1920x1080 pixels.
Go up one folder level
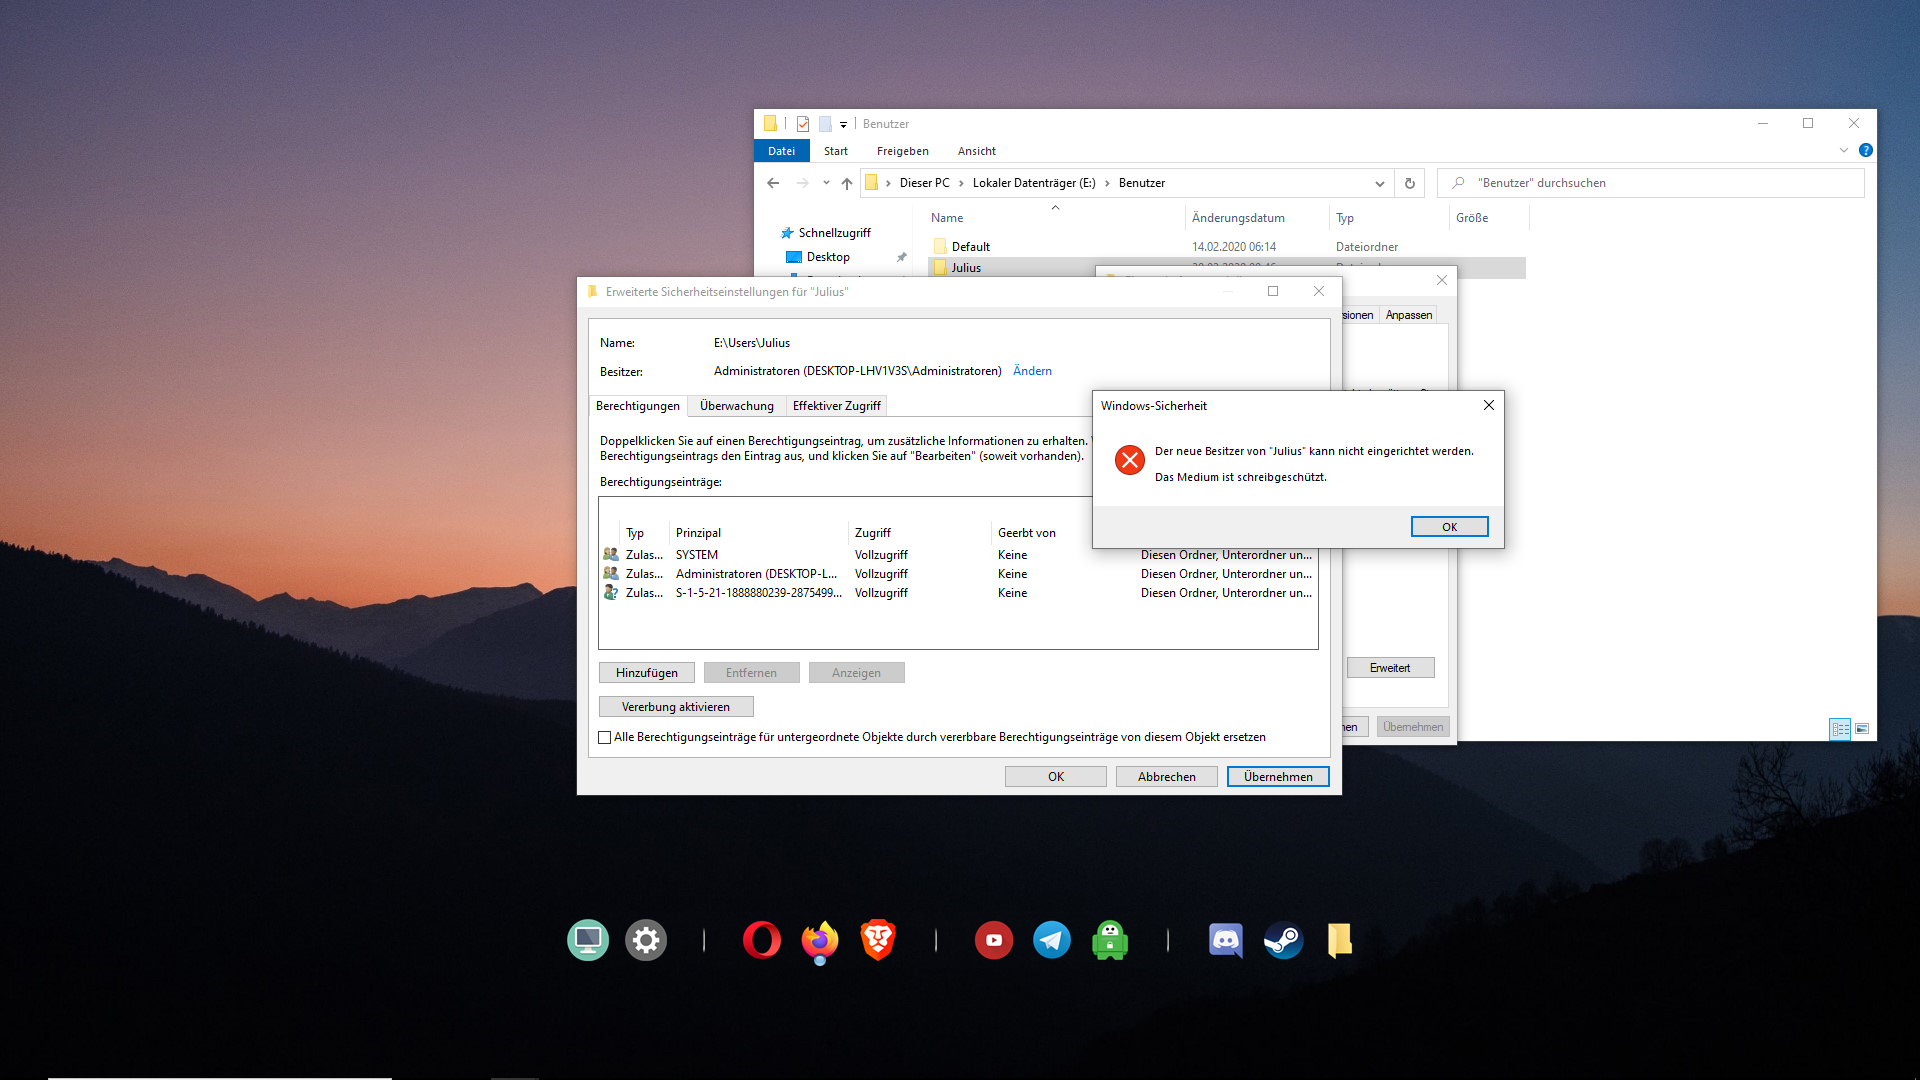coord(847,183)
